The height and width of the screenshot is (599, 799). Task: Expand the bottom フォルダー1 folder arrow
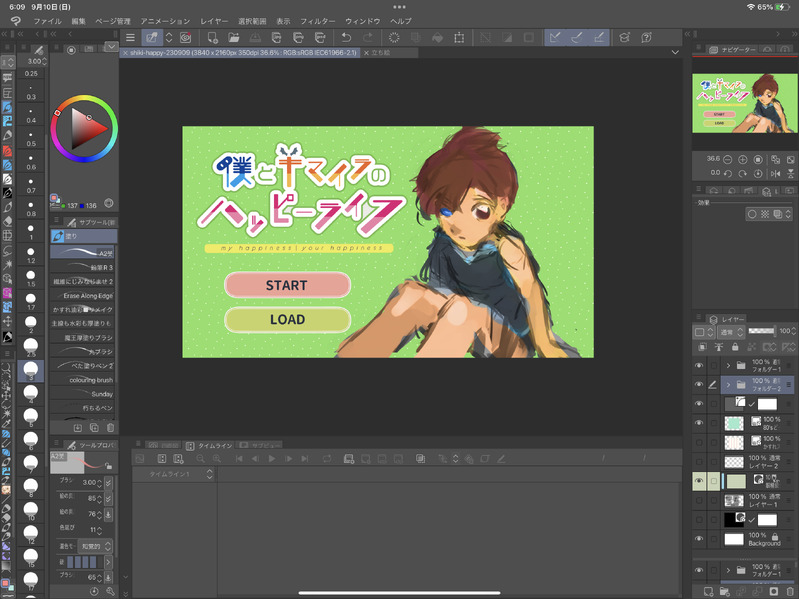(x=729, y=570)
